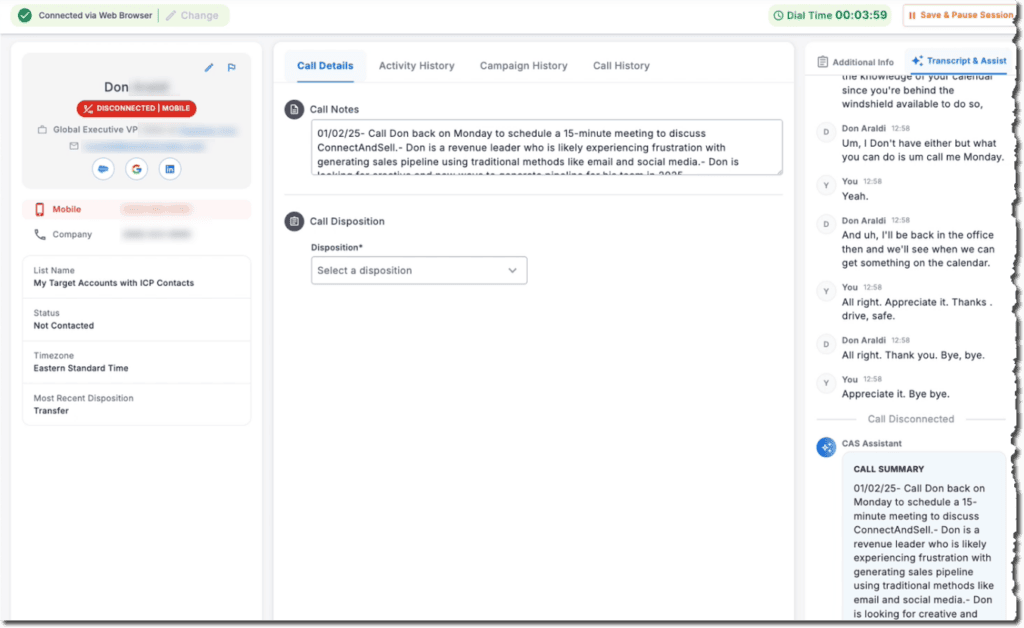Click the 'Connected via Web Browser' status text

(x=95, y=15)
